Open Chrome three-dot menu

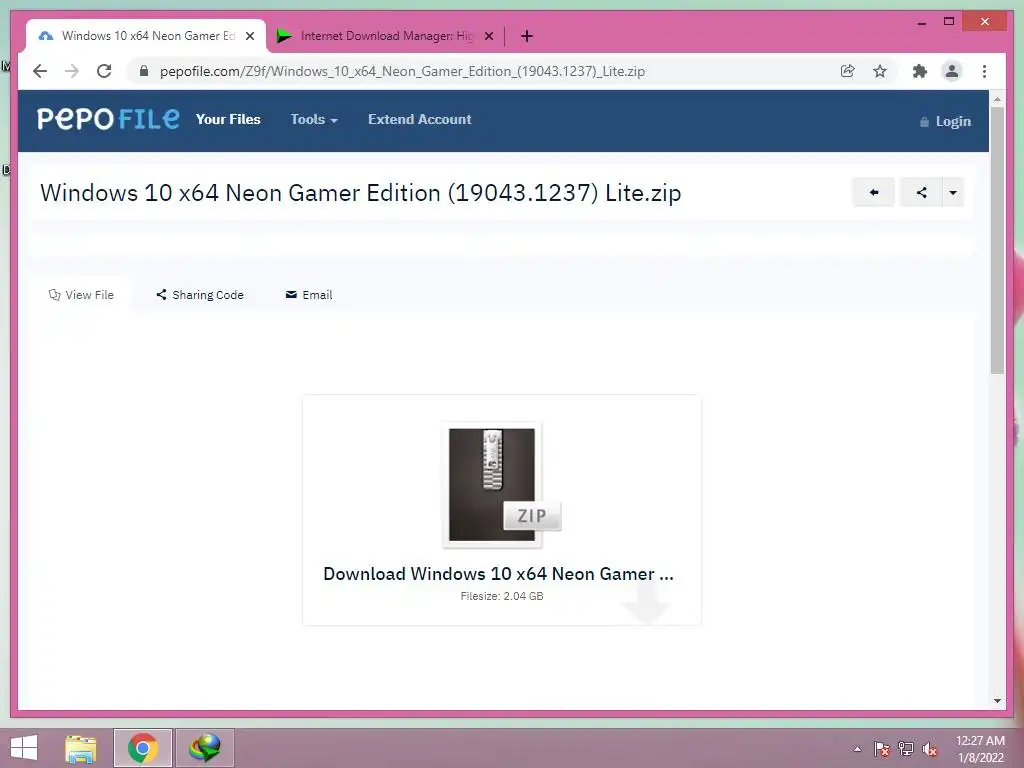click(984, 71)
